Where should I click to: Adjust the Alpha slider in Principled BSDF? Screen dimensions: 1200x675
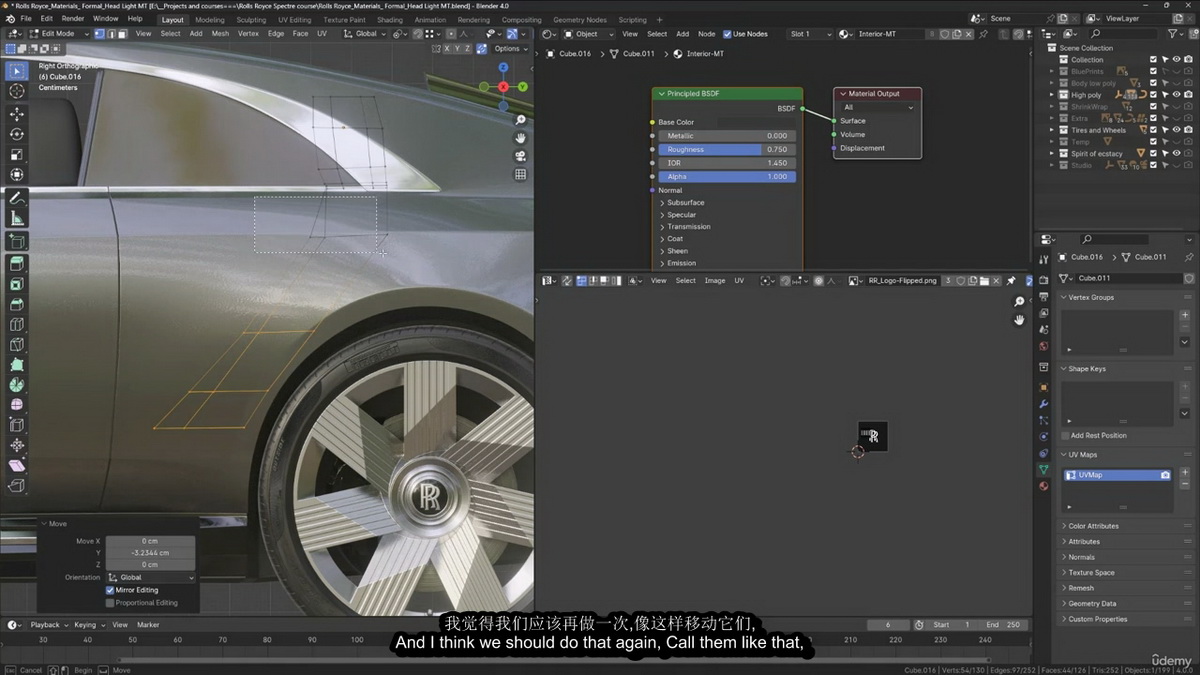[x=727, y=176]
